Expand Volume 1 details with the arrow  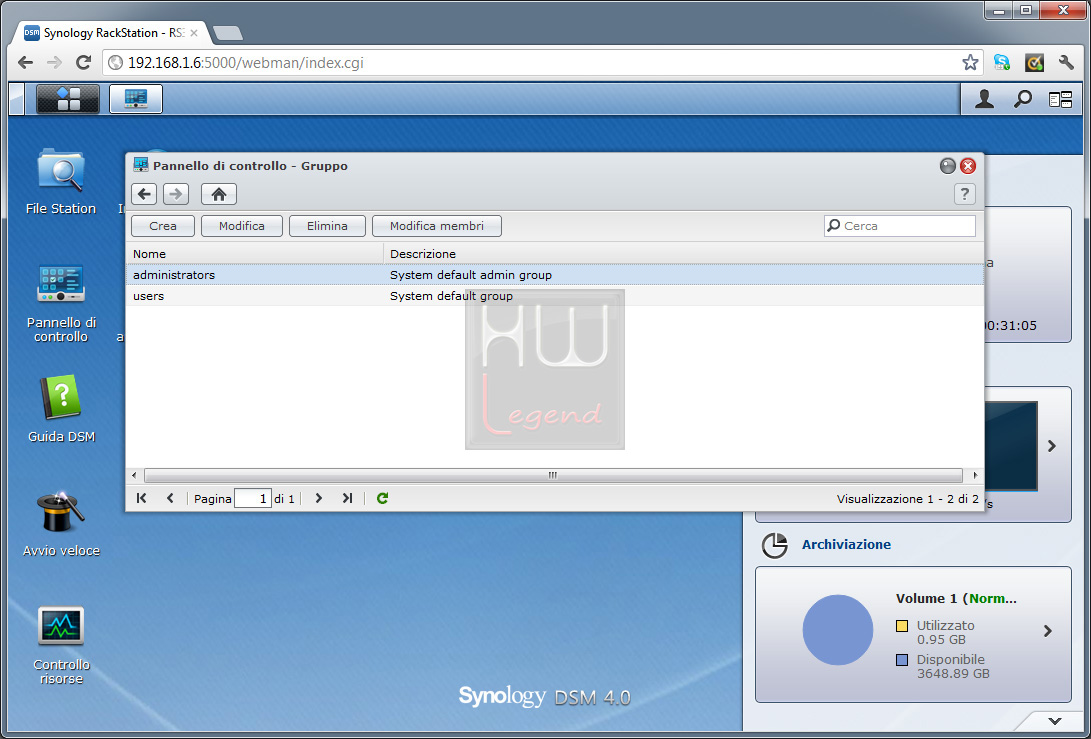click(1048, 631)
